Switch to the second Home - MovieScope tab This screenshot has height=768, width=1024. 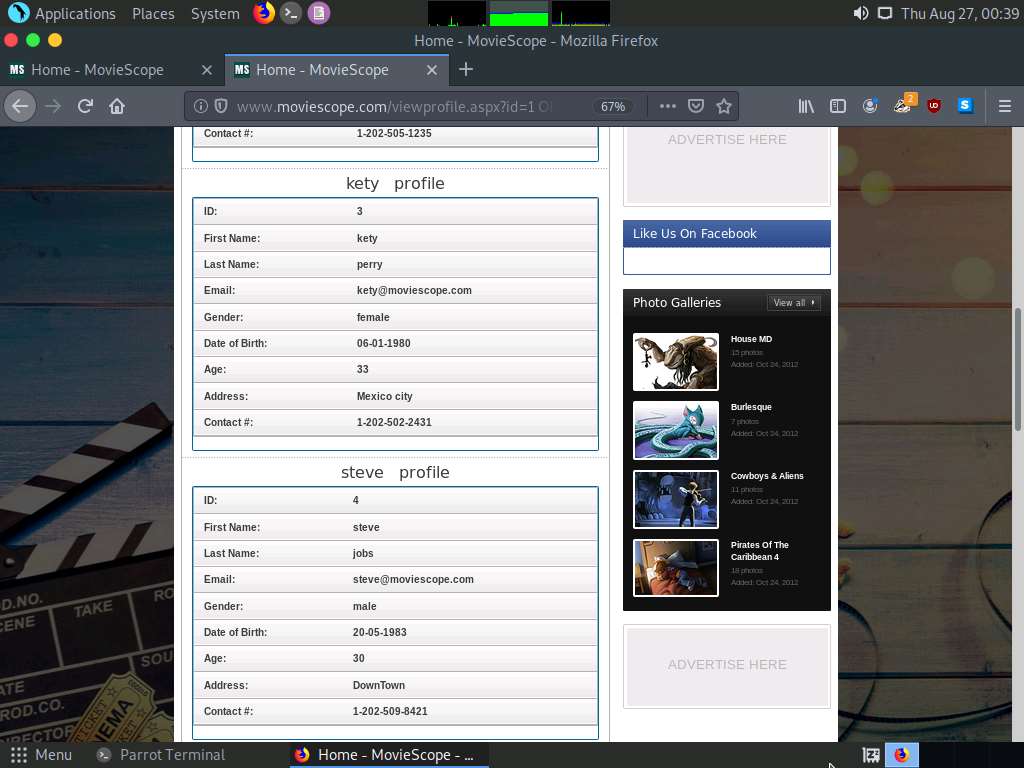tap(324, 70)
